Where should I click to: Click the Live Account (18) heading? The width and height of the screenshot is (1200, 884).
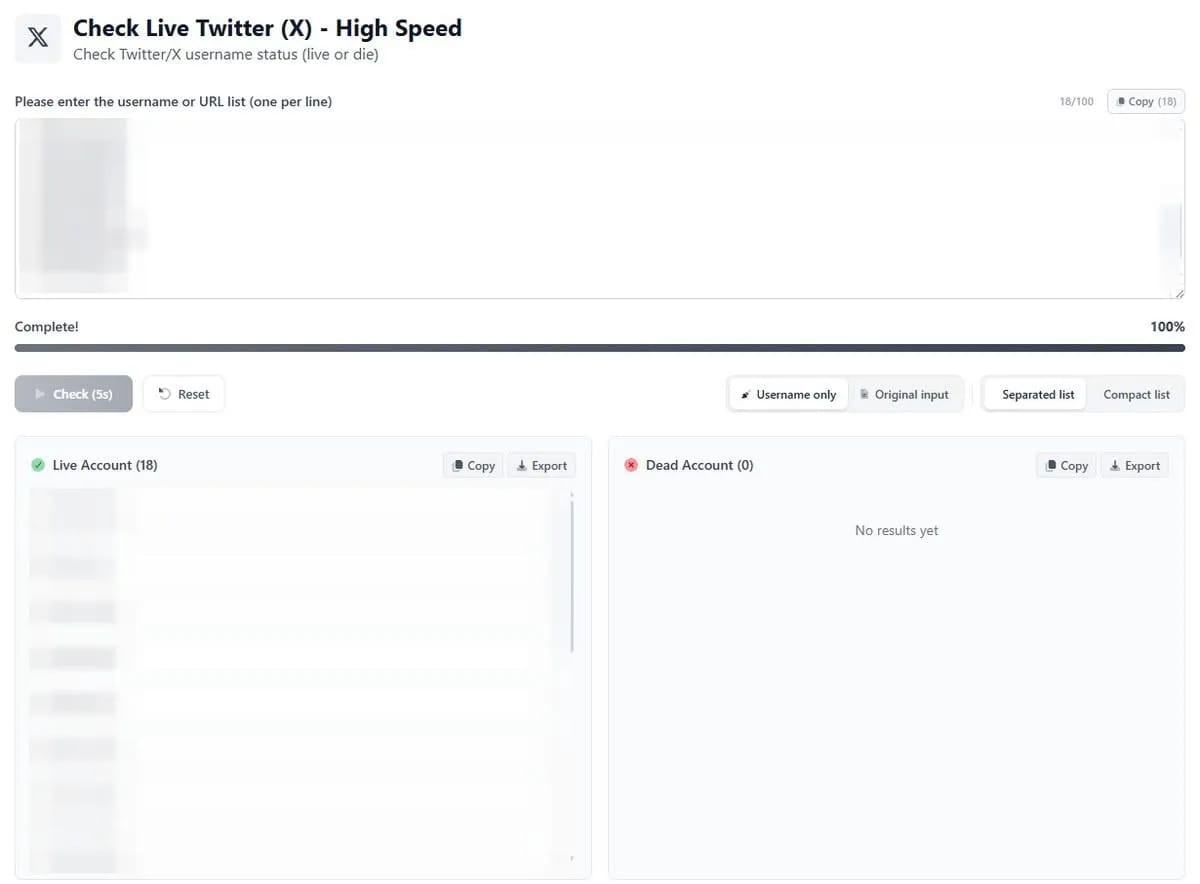[x=105, y=465]
